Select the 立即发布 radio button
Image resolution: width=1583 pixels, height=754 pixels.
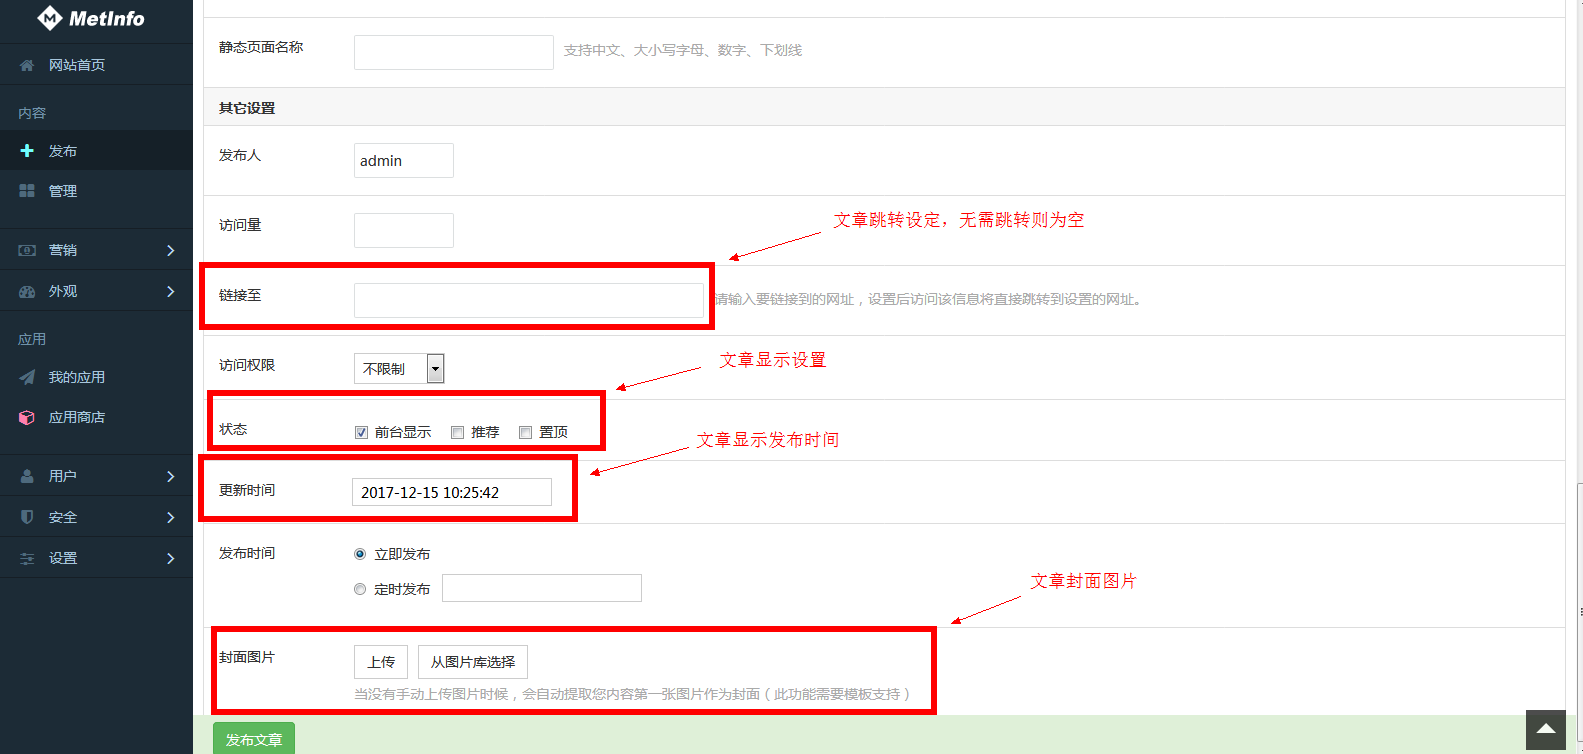360,554
